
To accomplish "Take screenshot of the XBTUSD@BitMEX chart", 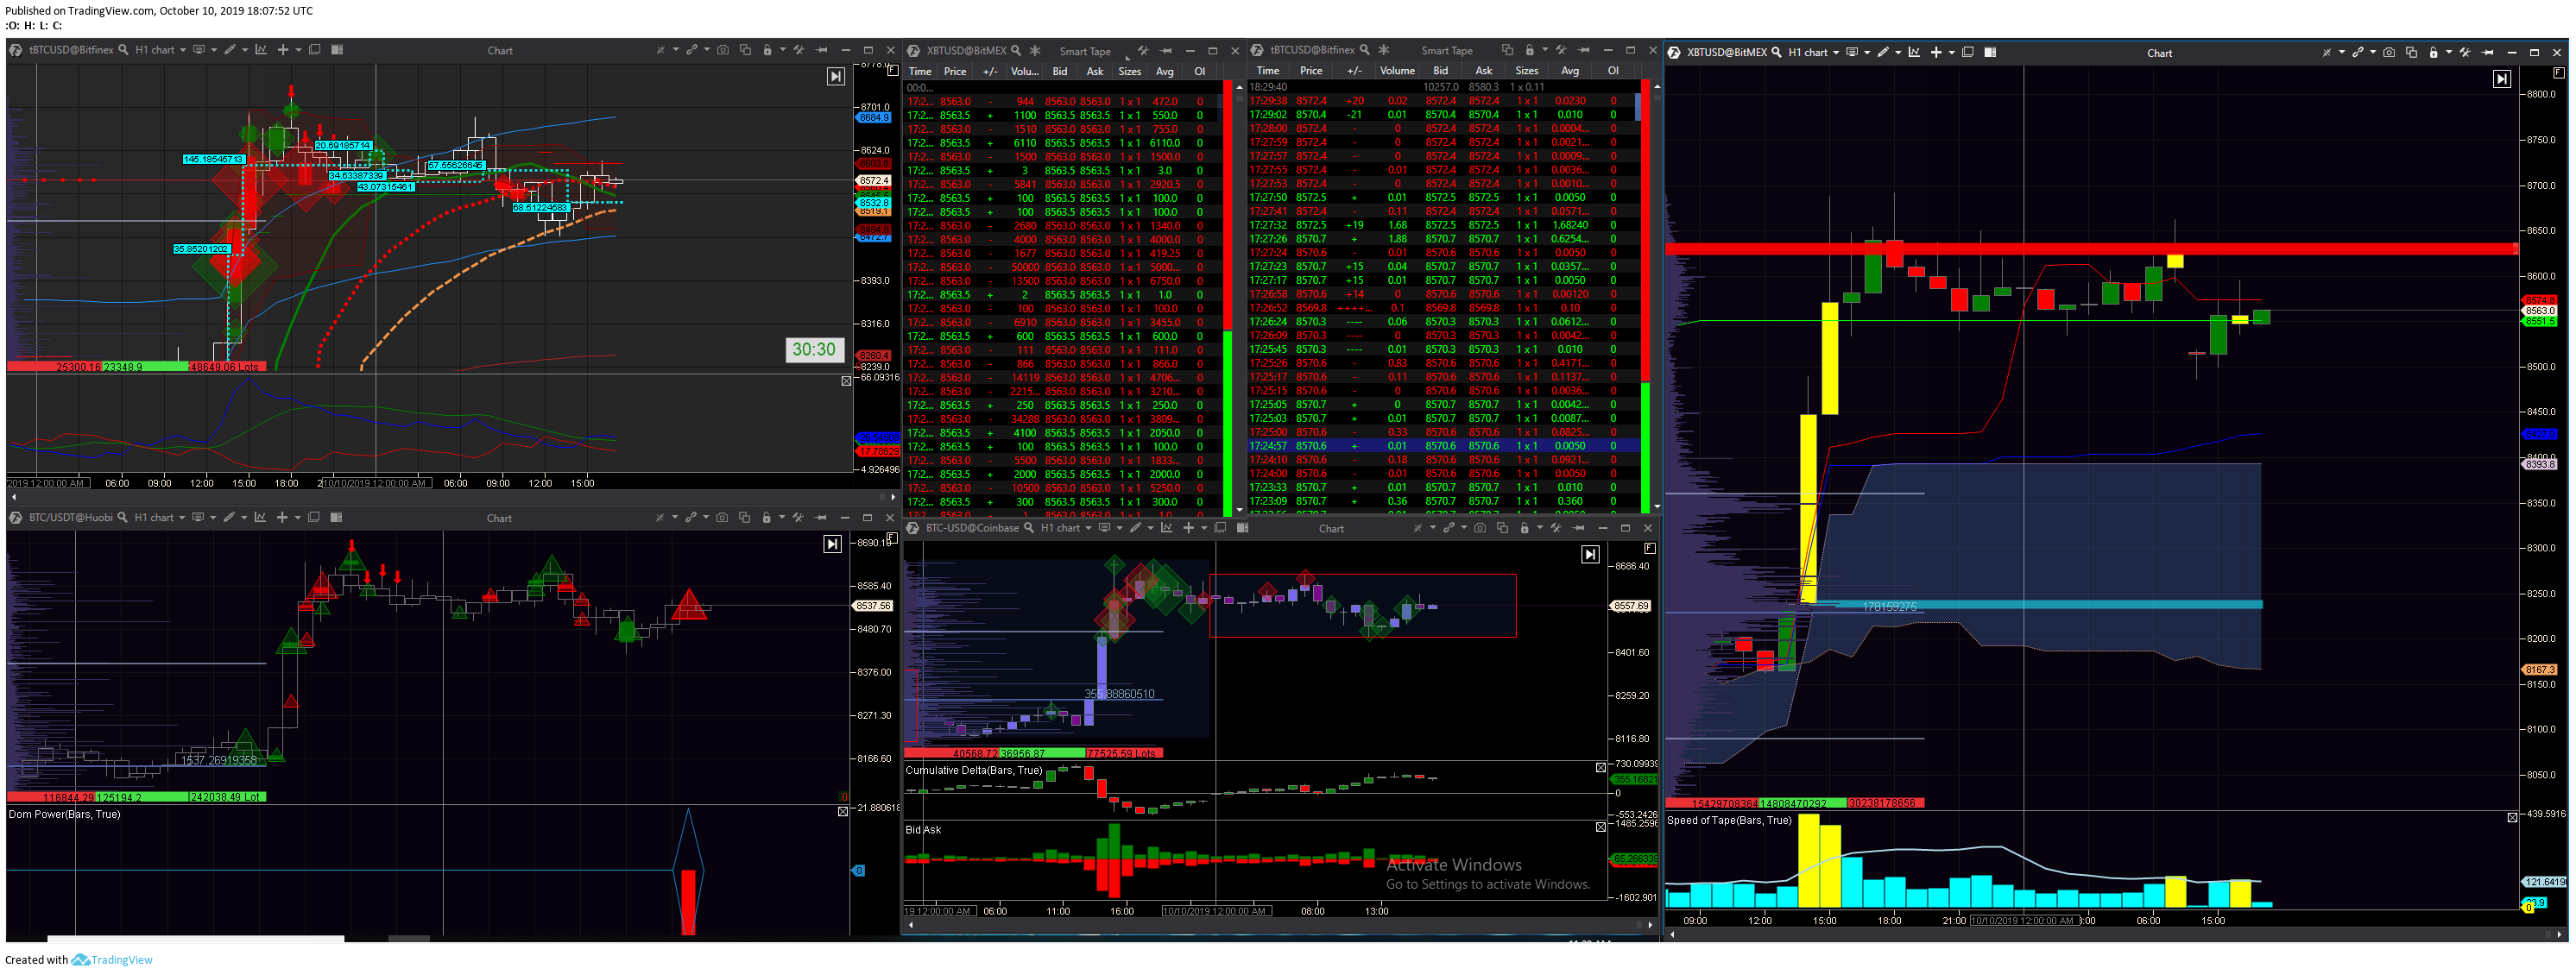I will [x=2390, y=53].
